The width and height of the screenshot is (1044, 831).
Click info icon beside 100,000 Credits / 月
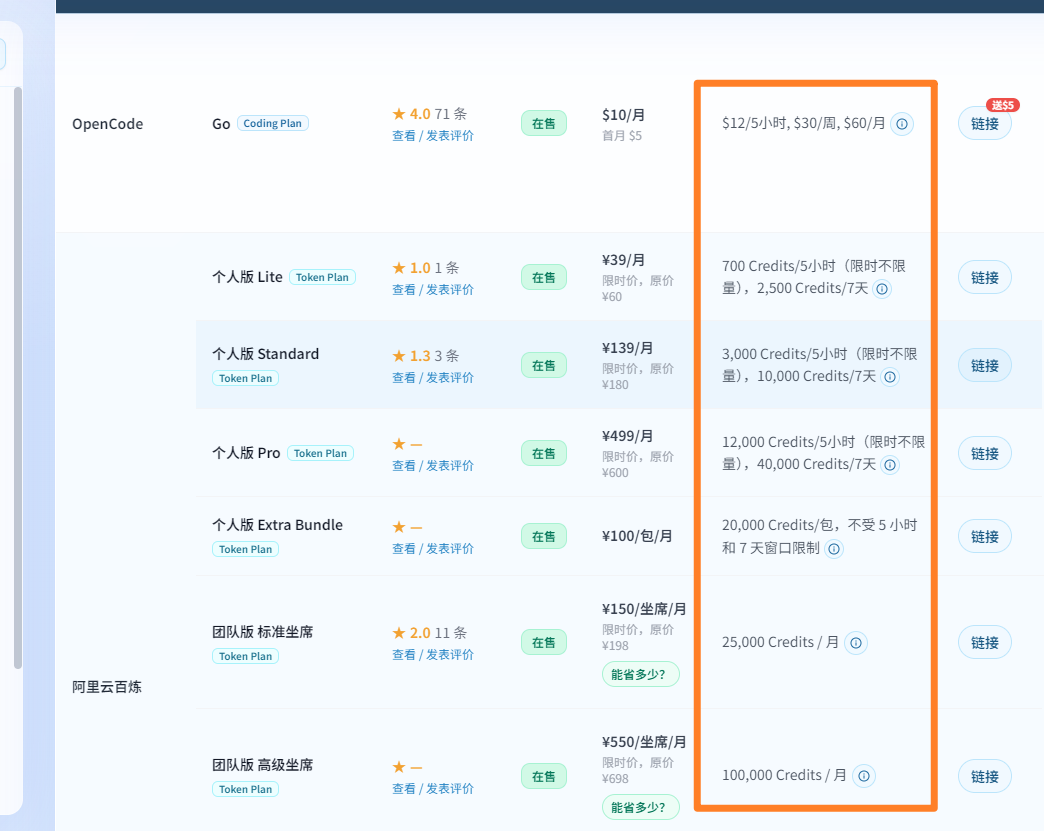(864, 776)
